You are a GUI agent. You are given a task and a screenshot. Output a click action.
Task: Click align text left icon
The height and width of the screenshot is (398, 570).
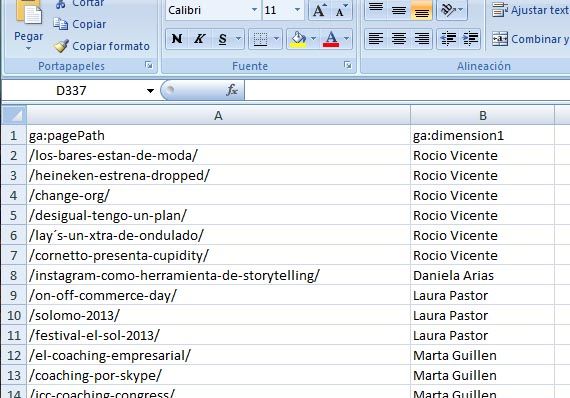tap(376, 39)
